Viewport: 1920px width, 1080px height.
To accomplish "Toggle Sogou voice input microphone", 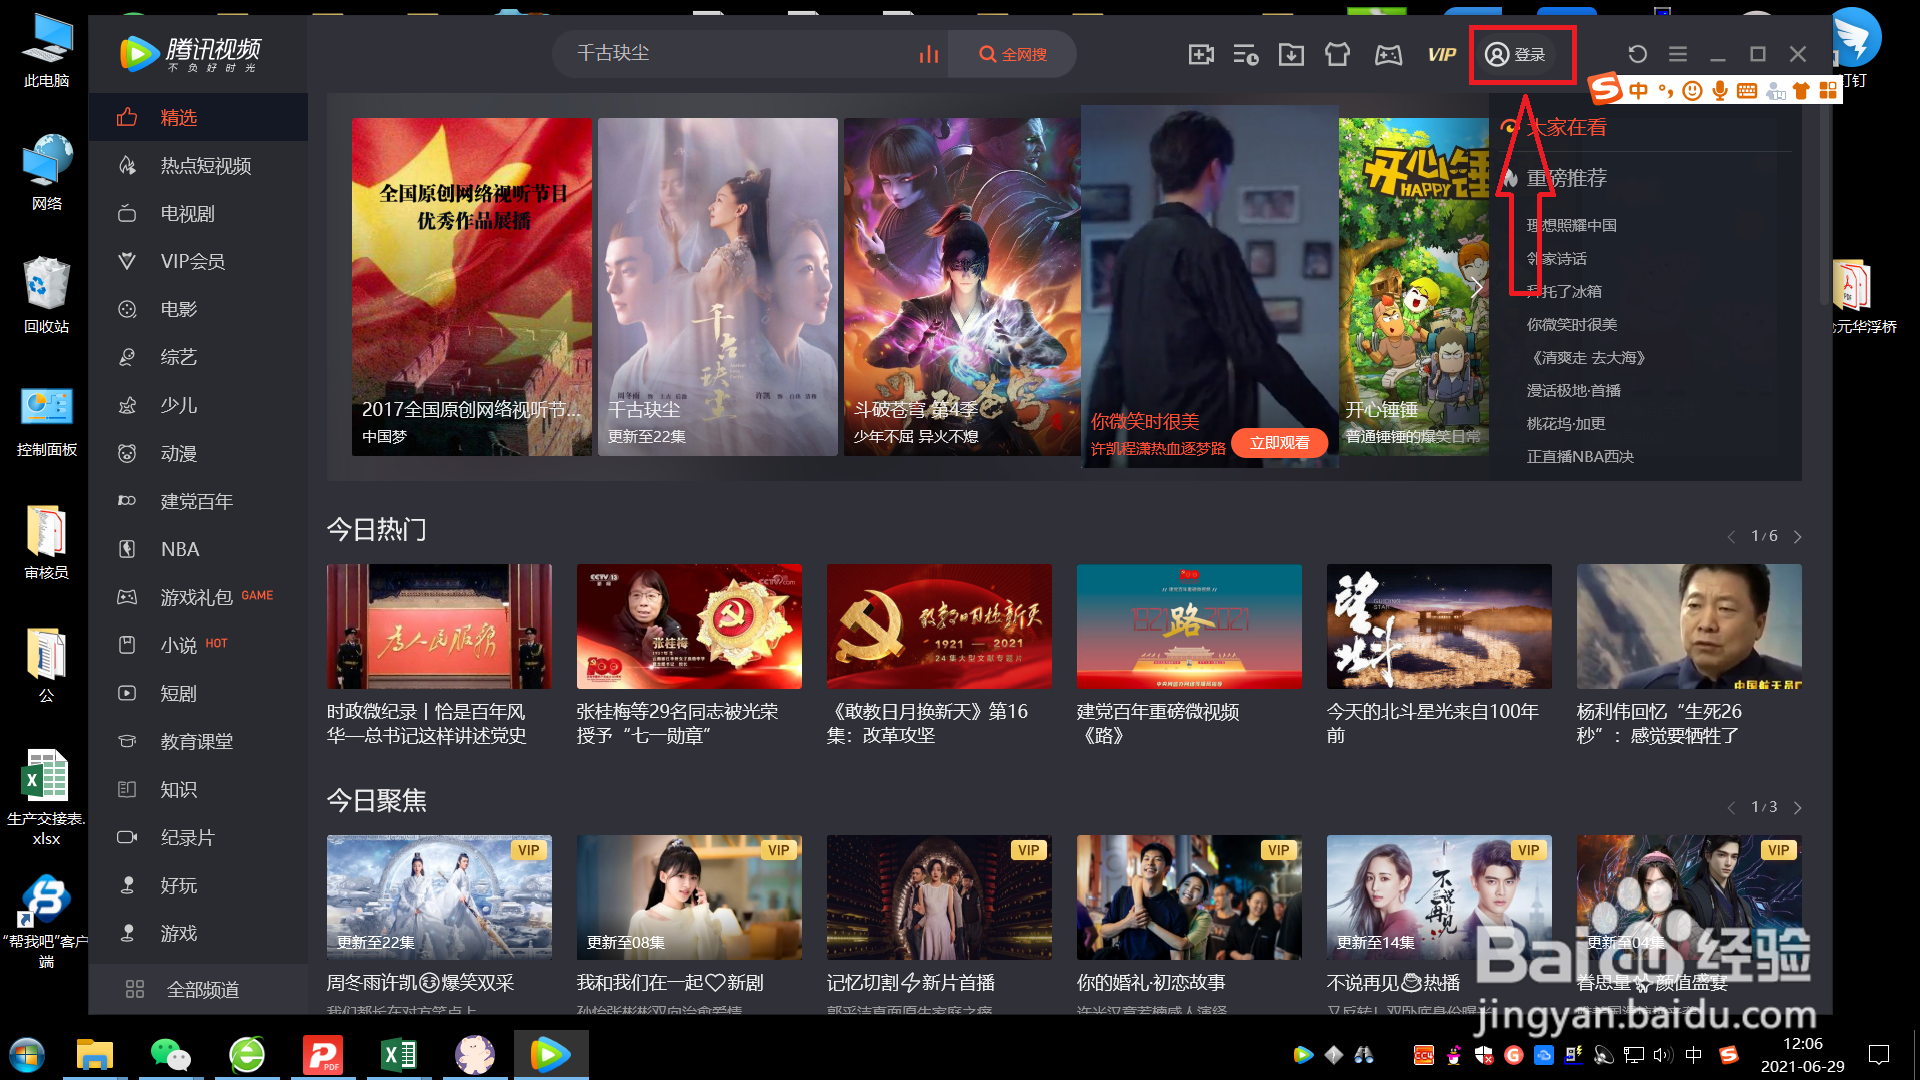I will pos(1719,91).
